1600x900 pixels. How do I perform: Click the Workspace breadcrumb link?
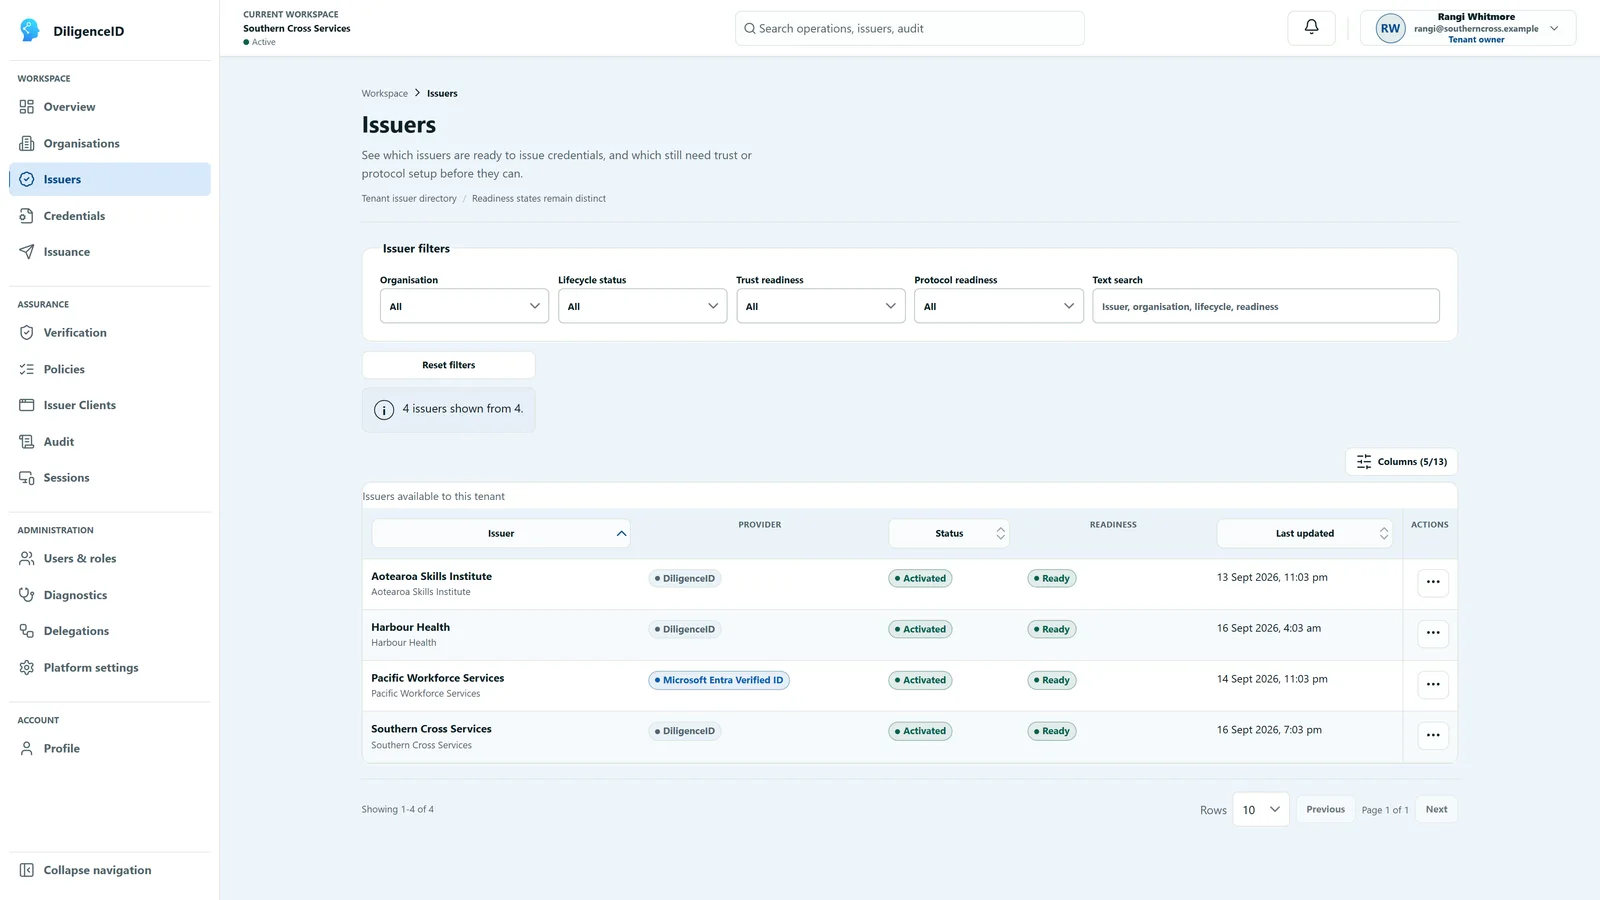coord(385,93)
